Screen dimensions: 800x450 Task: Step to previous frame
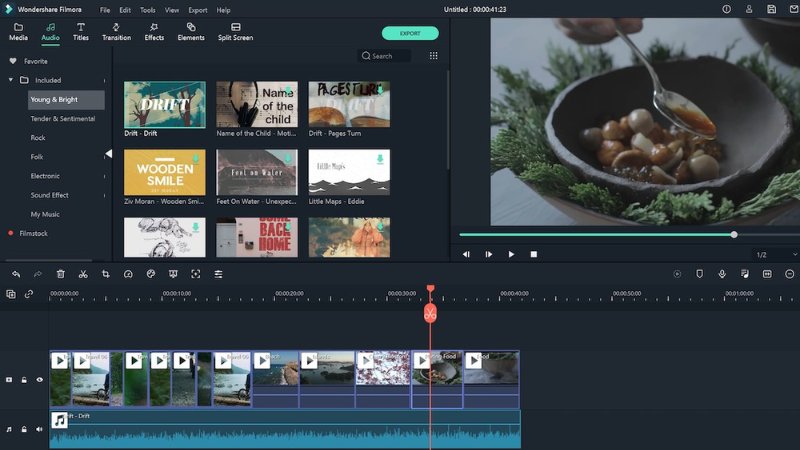click(x=466, y=254)
